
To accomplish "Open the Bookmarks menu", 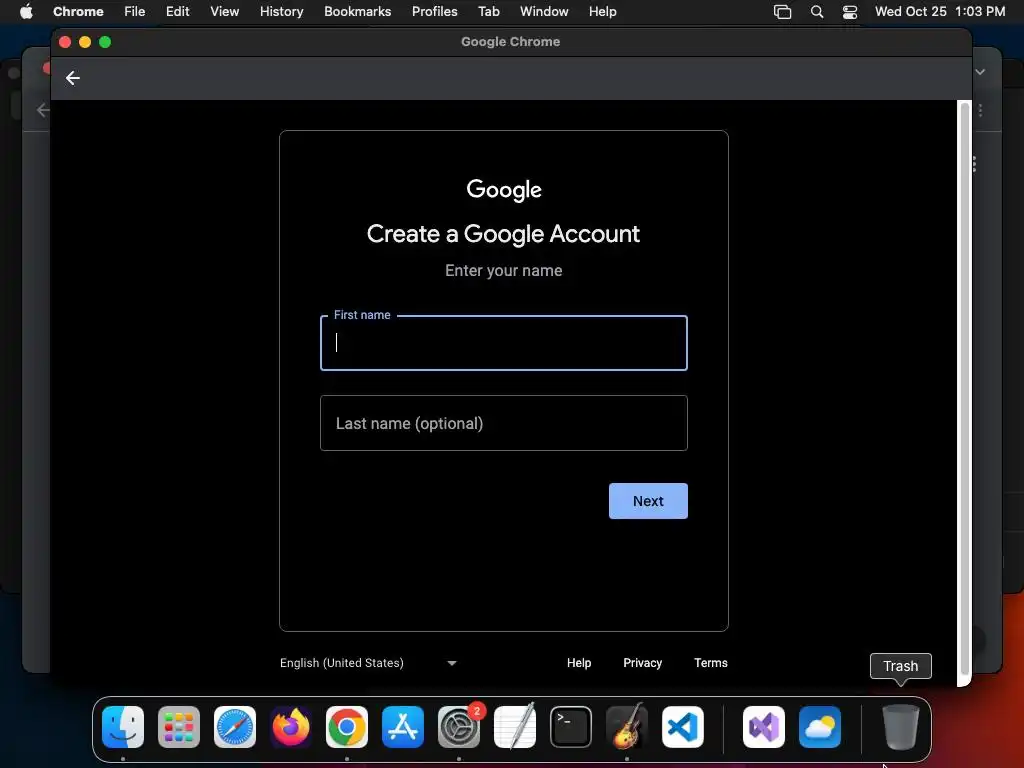I will pyautogui.click(x=358, y=11).
